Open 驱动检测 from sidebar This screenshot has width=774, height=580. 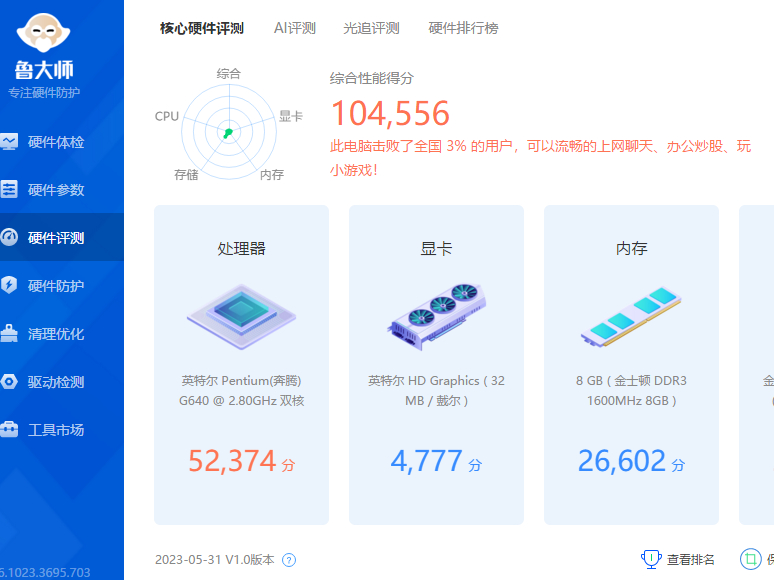point(62,382)
